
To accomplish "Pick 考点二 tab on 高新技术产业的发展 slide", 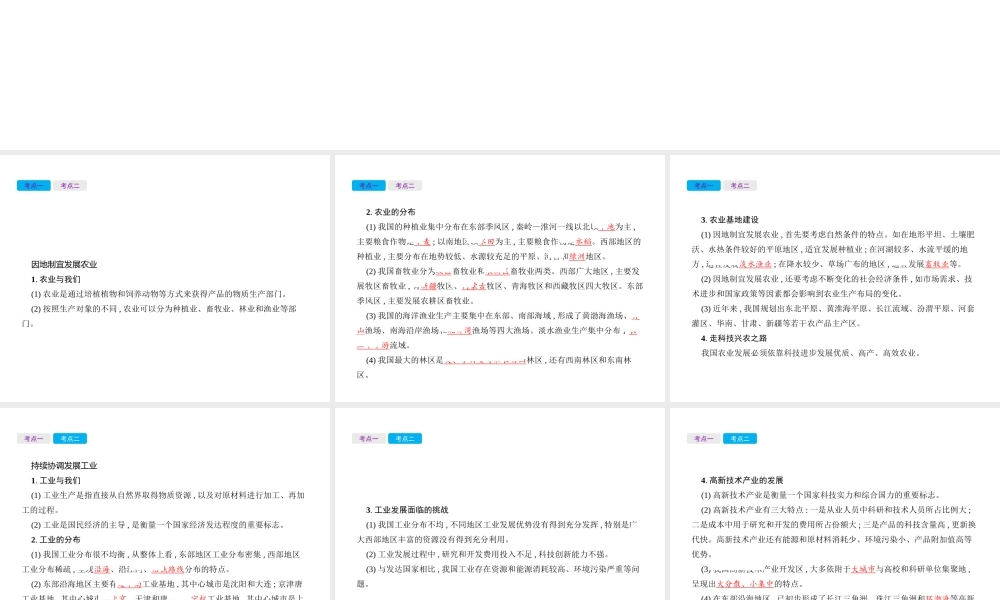I will (x=740, y=439).
